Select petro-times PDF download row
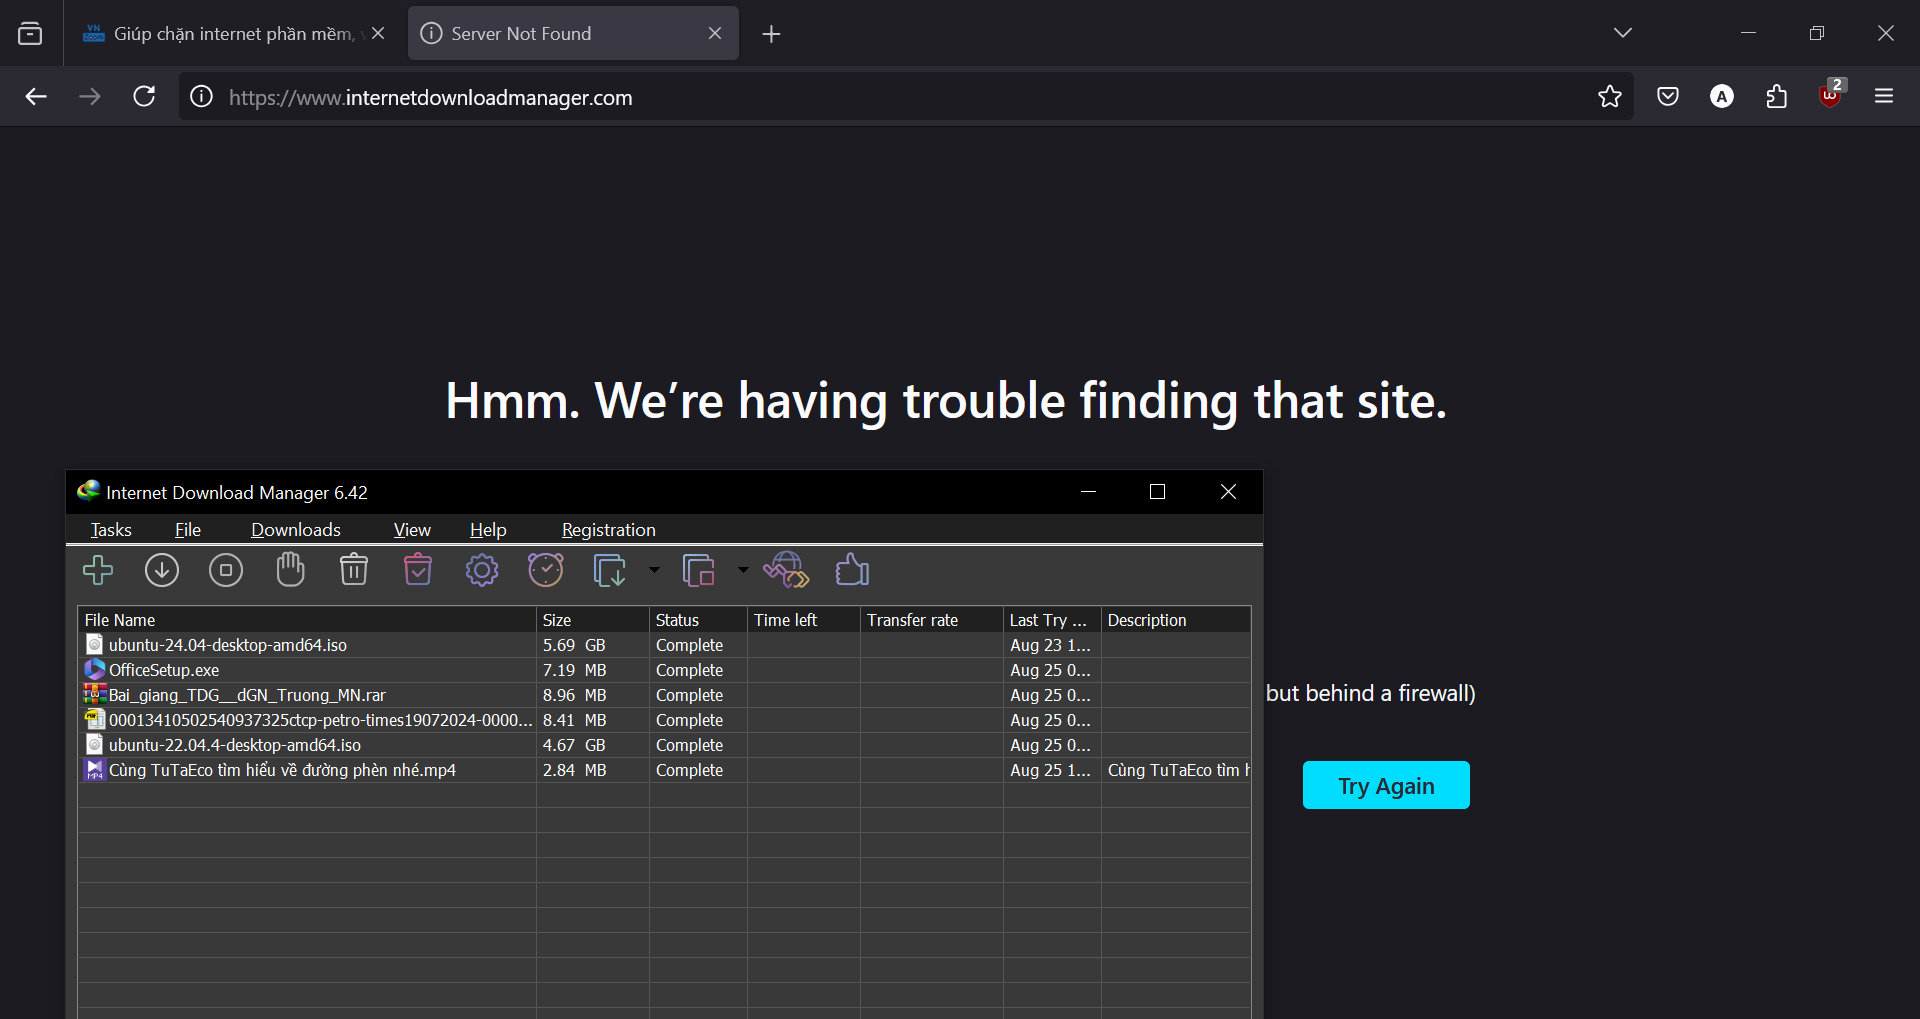Image resolution: width=1920 pixels, height=1019 pixels. pos(664,720)
